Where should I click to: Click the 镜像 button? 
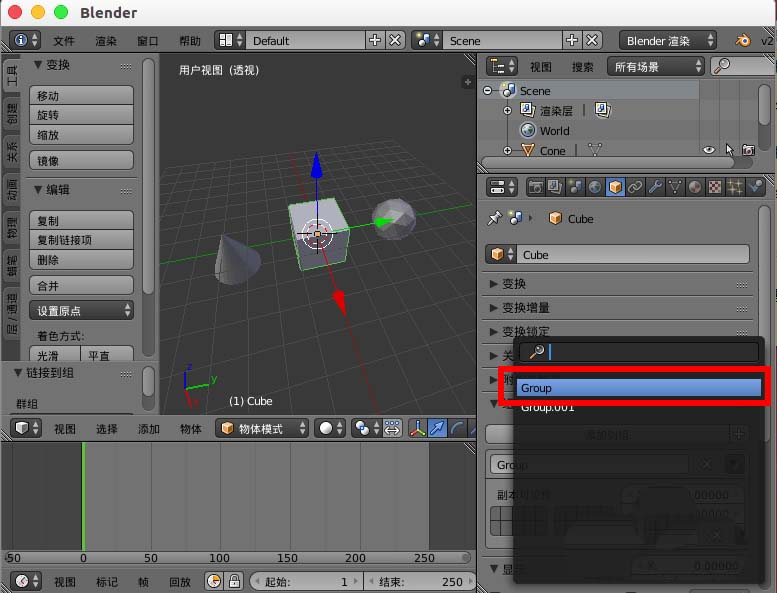pos(81,161)
